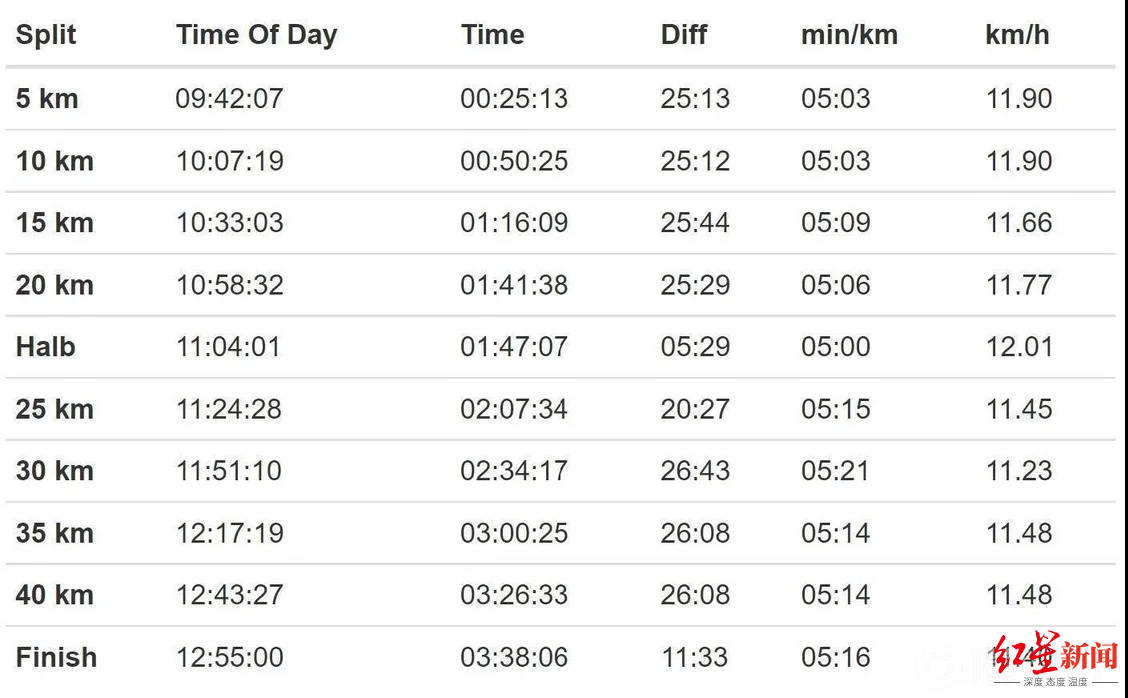The width and height of the screenshot is (1128, 698).
Task: Click the 10 km split row label
Action: tap(55, 161)
